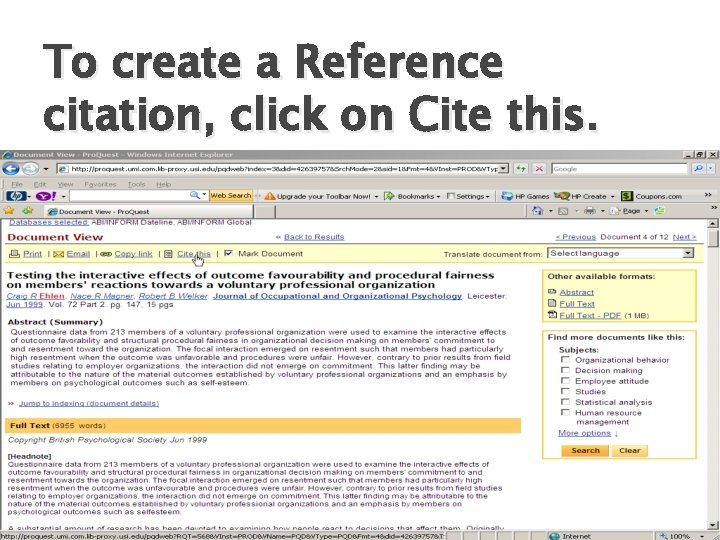720x540 pixels.
Task: Click the browser Back arrow button
Action: point(11,169)
